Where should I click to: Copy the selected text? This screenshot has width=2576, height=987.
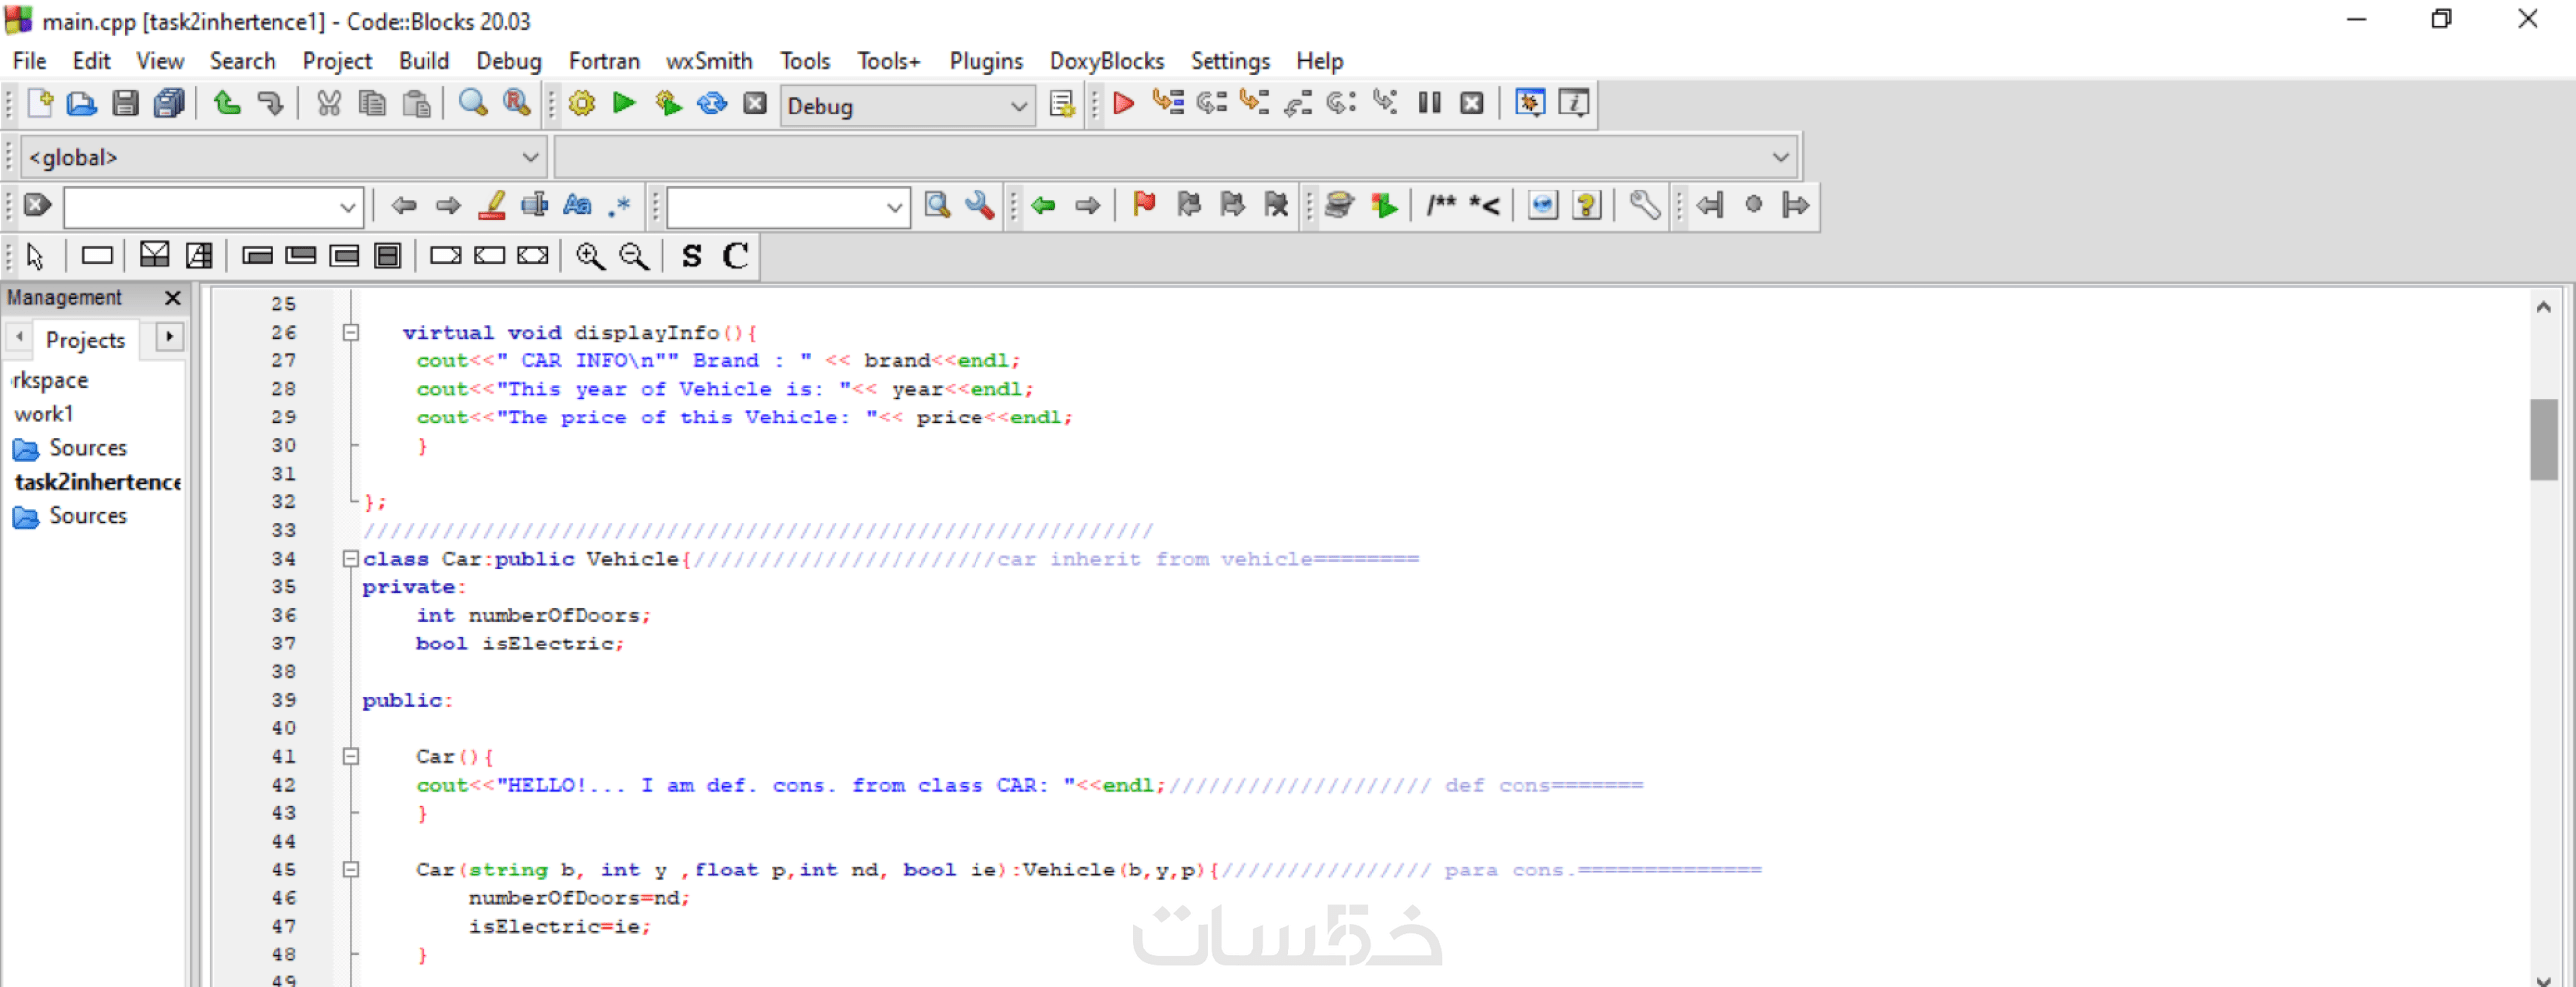372,103
